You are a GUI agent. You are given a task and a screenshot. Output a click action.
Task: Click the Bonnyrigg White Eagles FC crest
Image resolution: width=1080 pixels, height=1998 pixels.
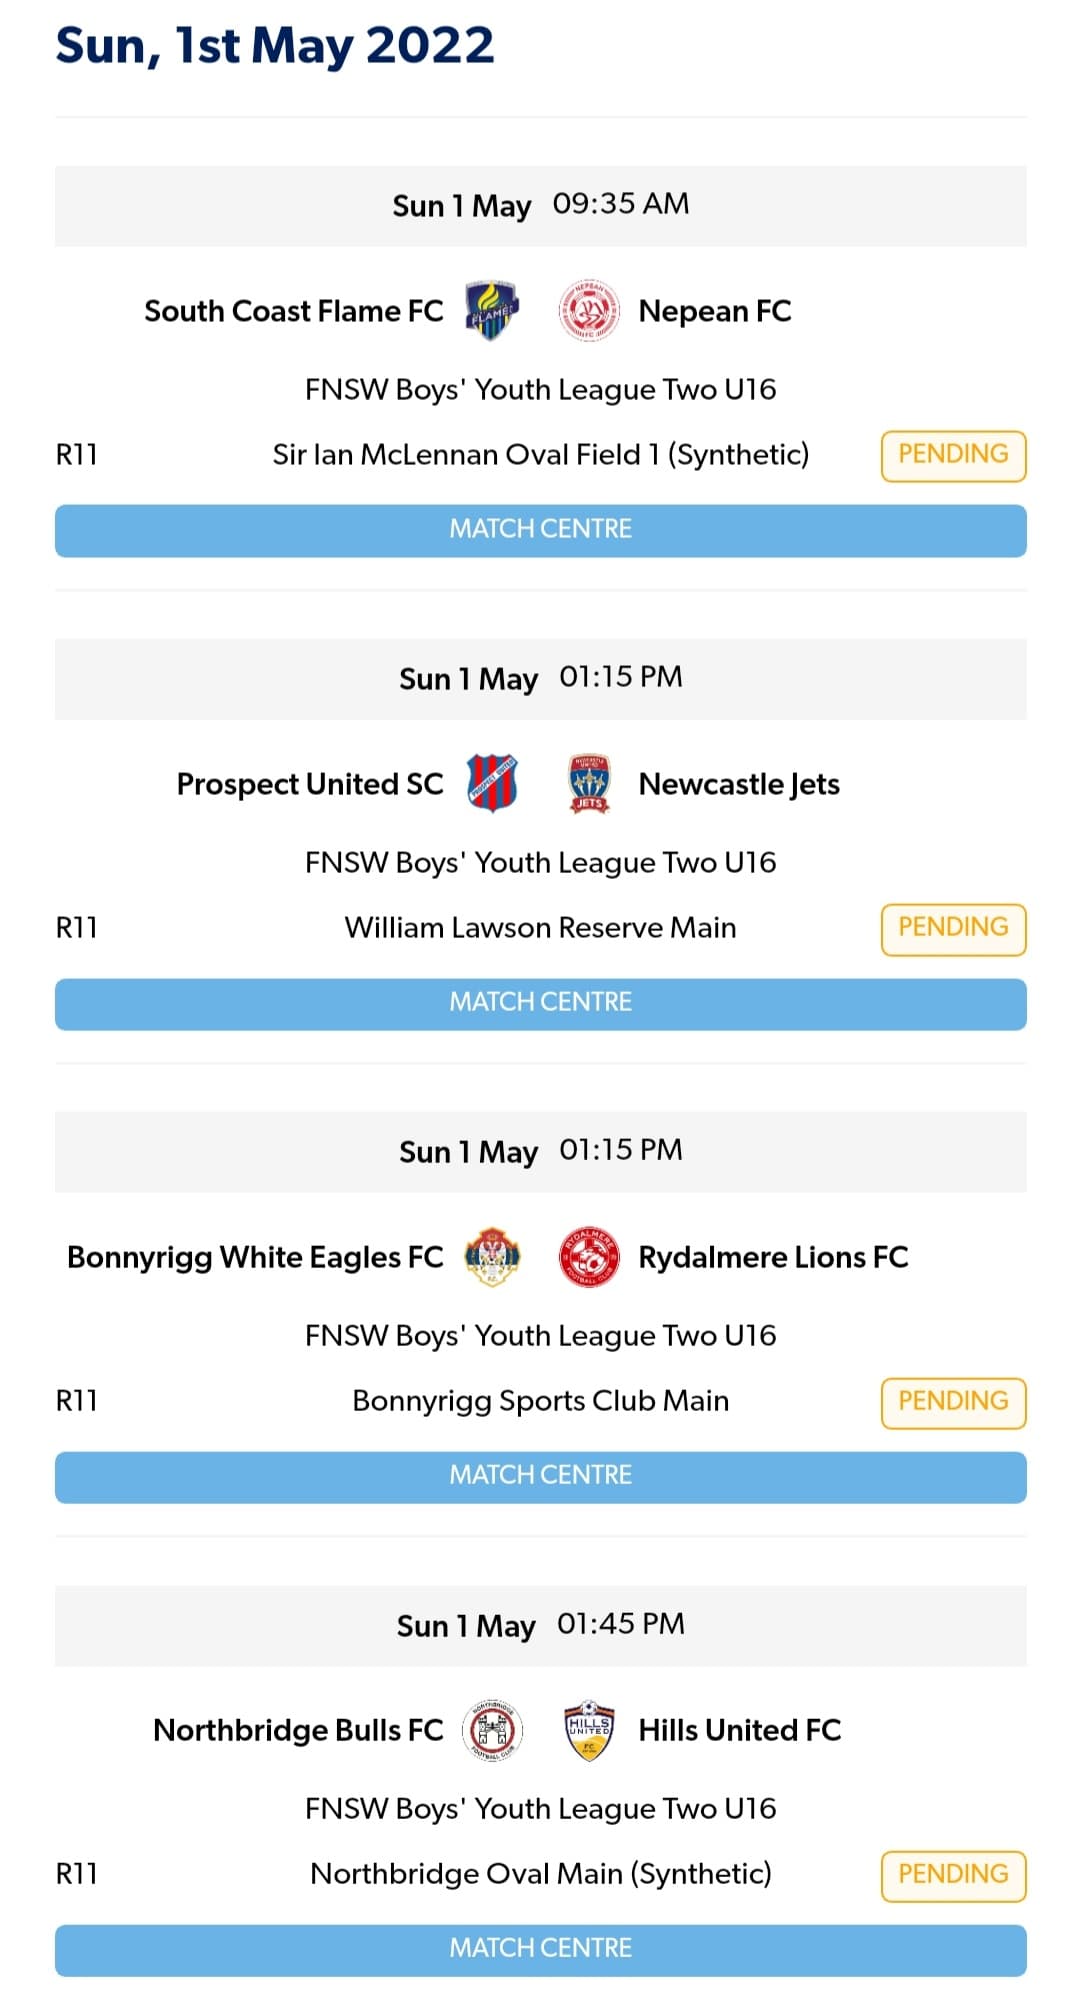[x=492, y=1257]
